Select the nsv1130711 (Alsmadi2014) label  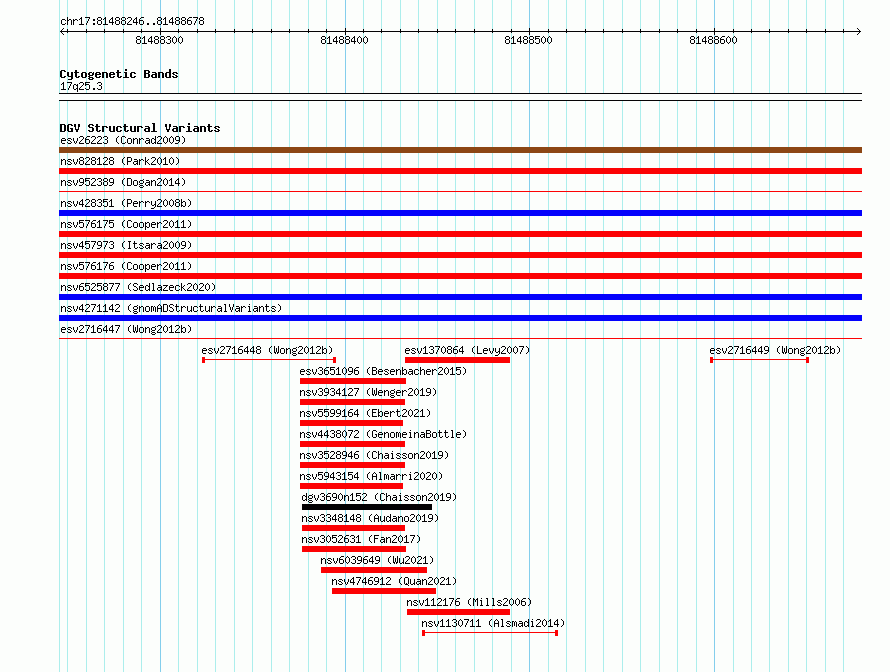493,623
